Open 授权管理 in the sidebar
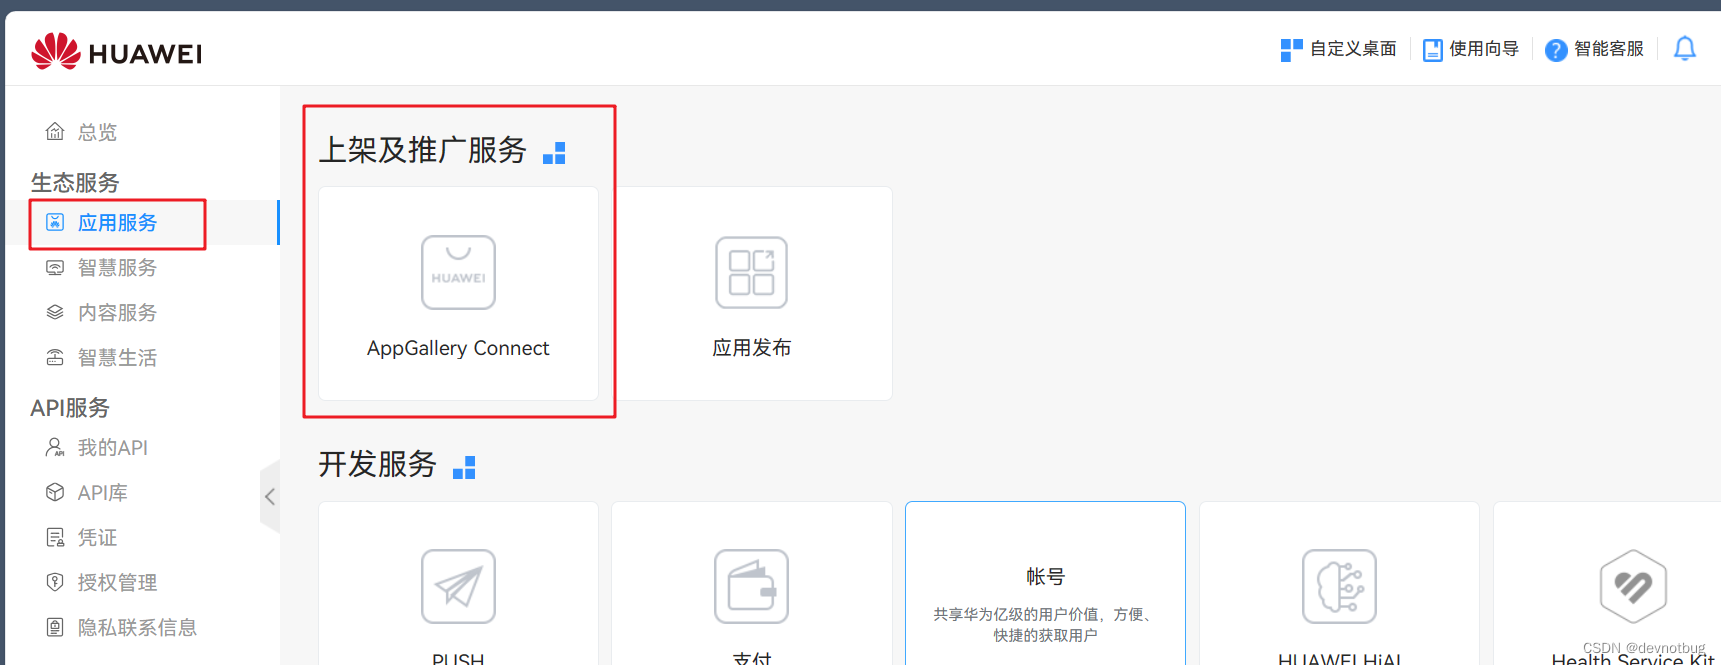 117,583
